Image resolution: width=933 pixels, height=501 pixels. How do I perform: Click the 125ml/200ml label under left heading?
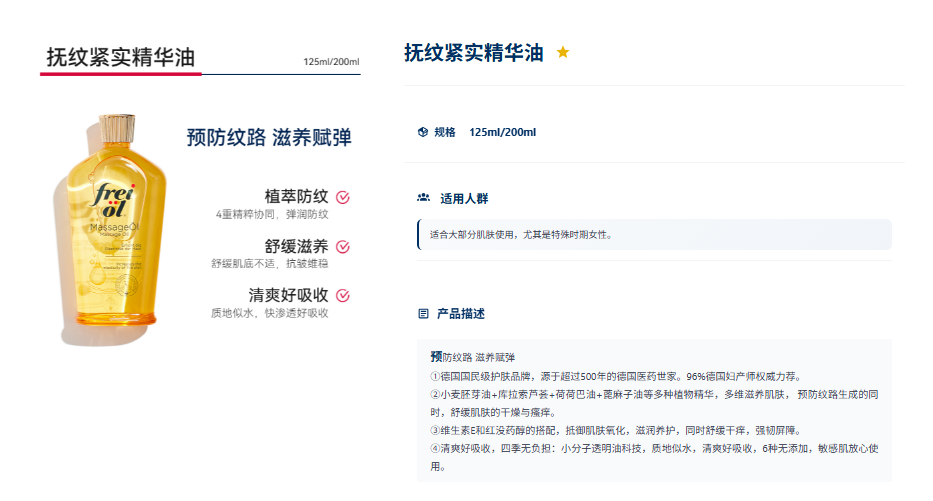(331, 62)
